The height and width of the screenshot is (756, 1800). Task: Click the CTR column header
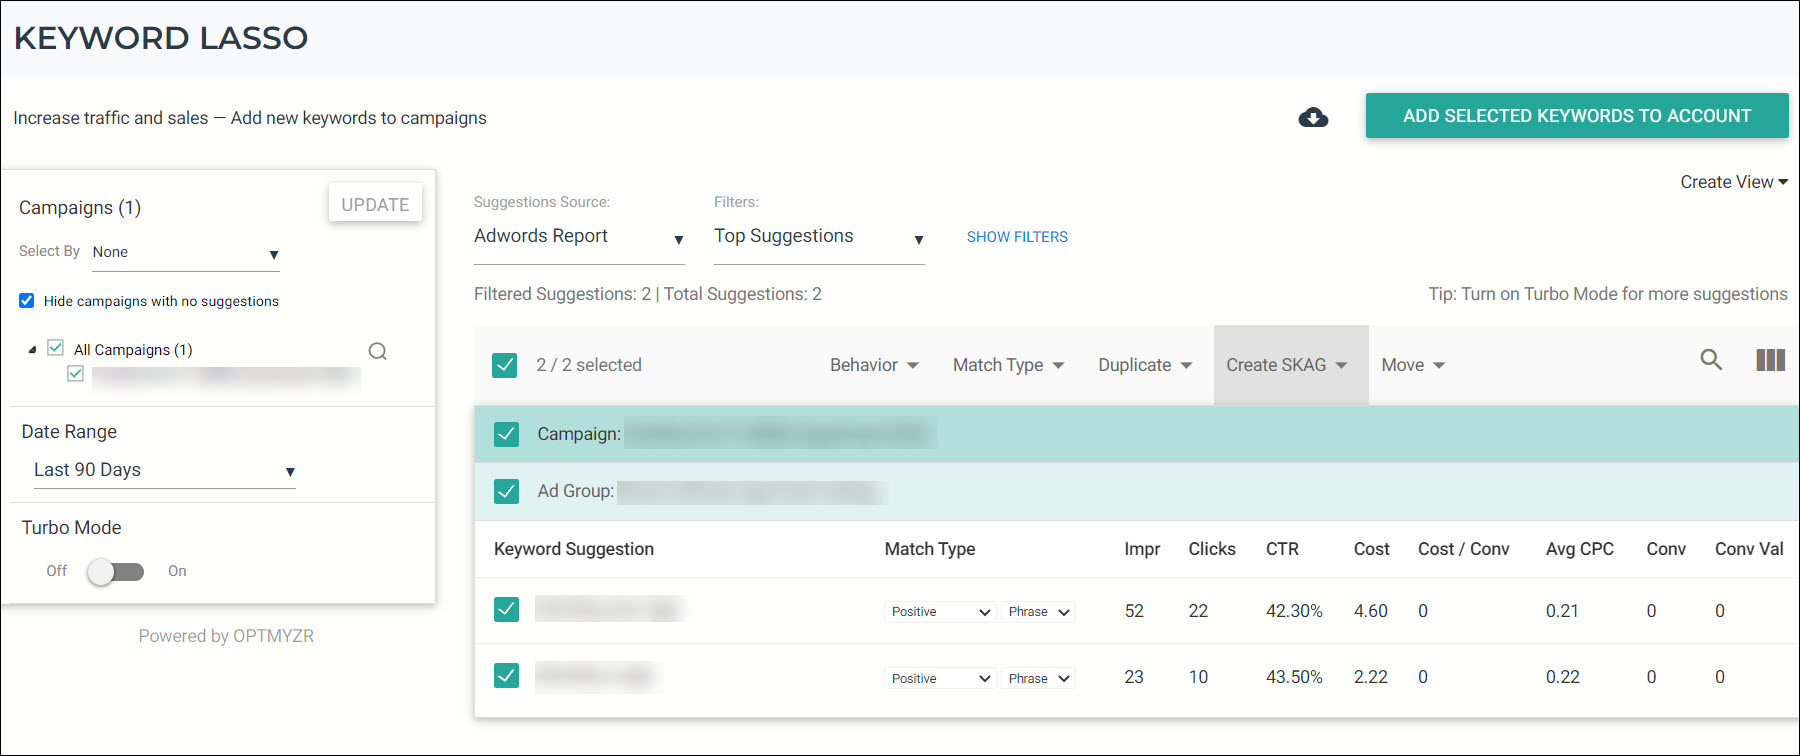click(1282, 549)
